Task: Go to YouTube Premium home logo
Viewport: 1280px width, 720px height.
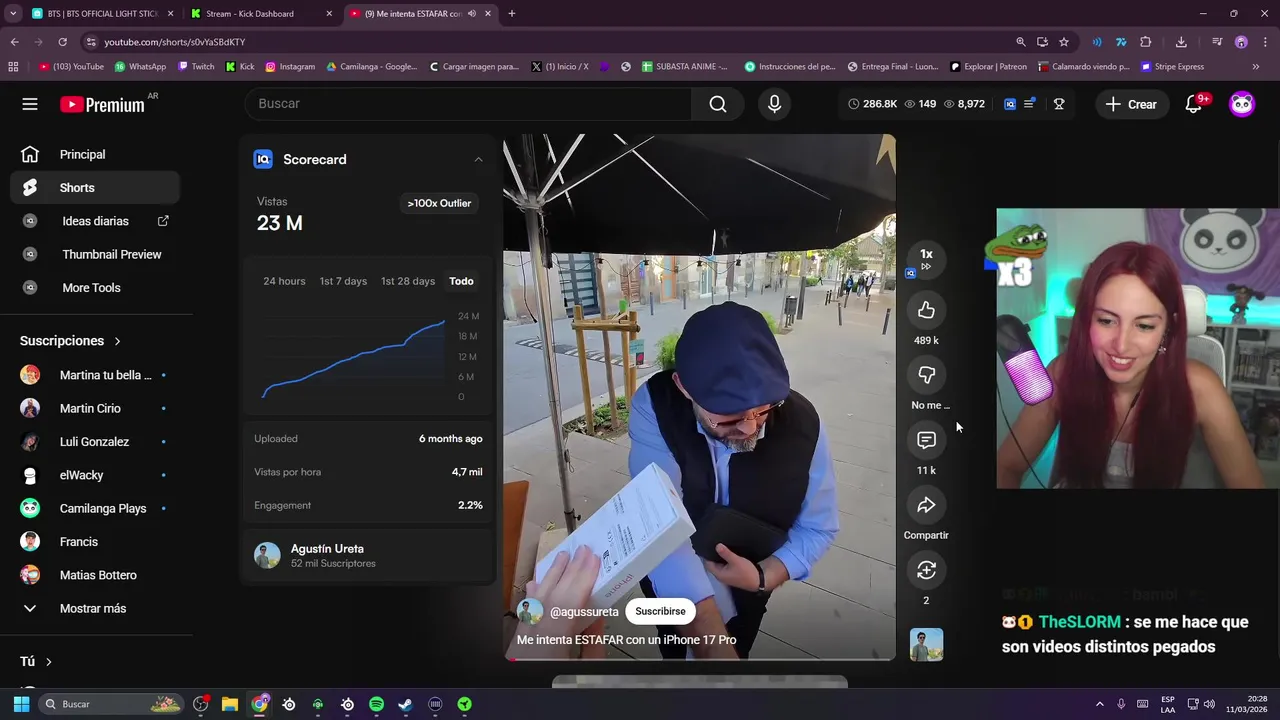Action: 102,104
